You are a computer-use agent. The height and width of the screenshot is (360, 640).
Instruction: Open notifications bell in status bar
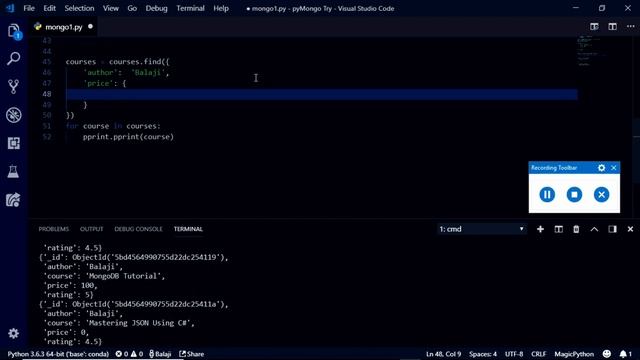(625, 354)
